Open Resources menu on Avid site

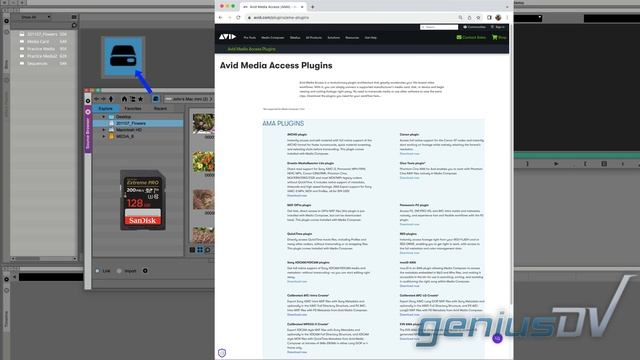(x=352, y=38)
